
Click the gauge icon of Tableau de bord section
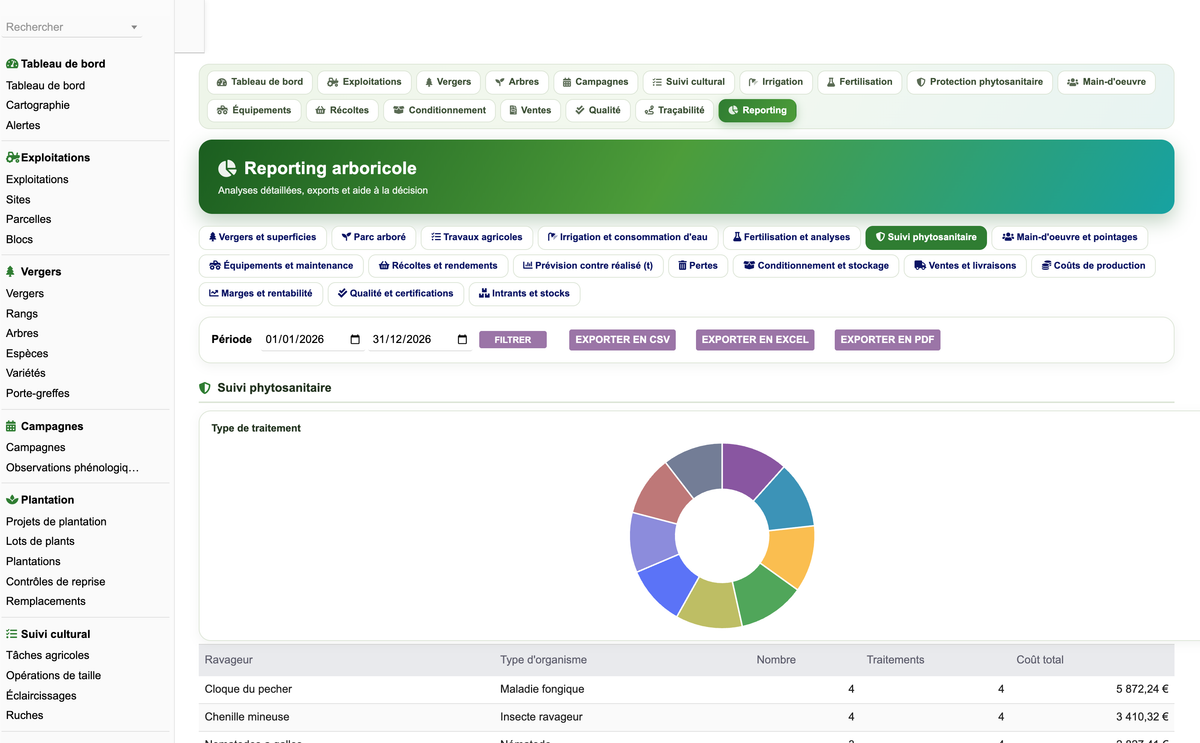tap(12, 64)
